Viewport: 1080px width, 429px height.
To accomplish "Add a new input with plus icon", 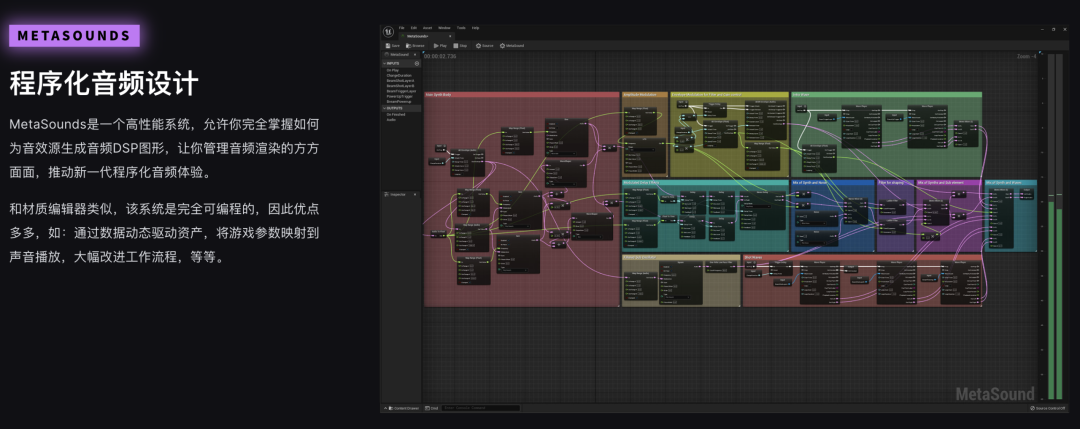I will point(417,63).
